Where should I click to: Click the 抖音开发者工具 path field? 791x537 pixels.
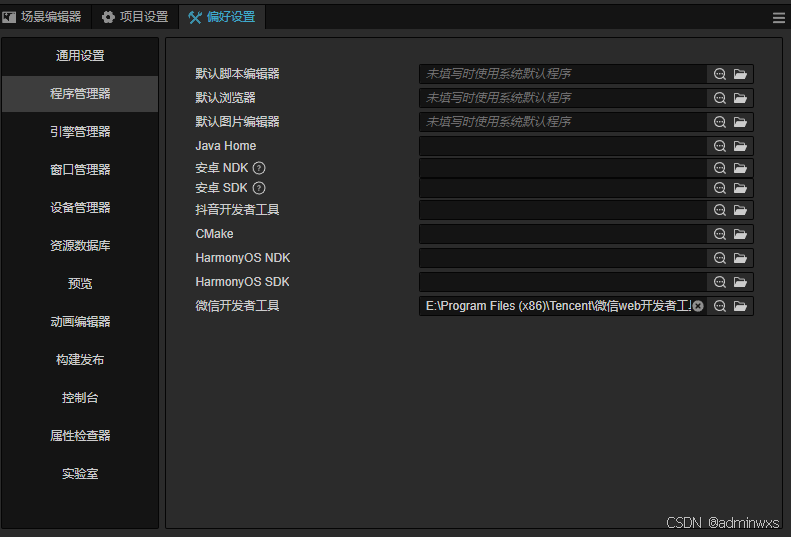[562, 210]
